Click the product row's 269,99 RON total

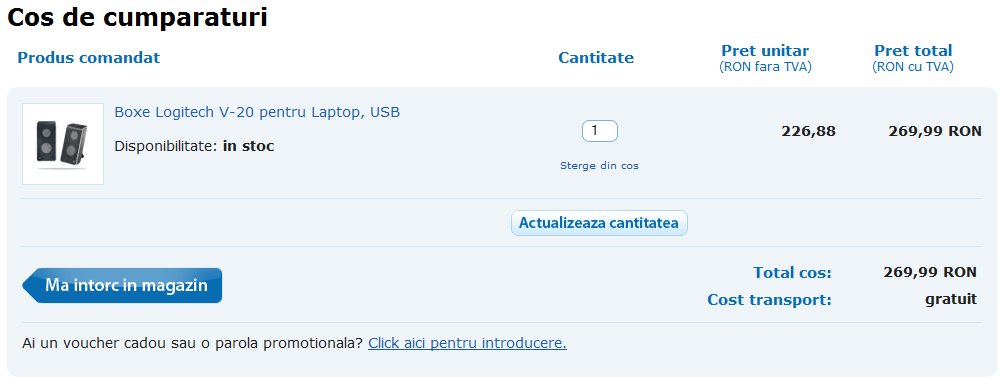(x=934, y=131)
